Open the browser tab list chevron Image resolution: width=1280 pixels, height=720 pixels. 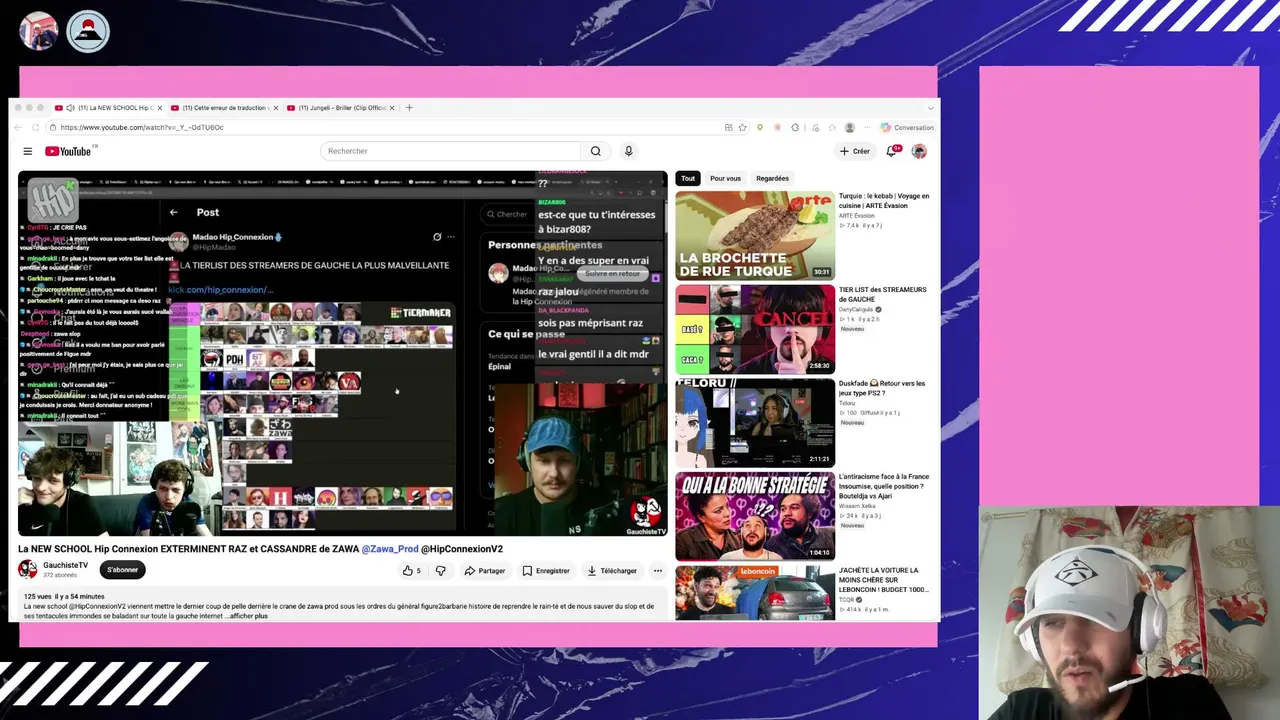pos(930,107)
